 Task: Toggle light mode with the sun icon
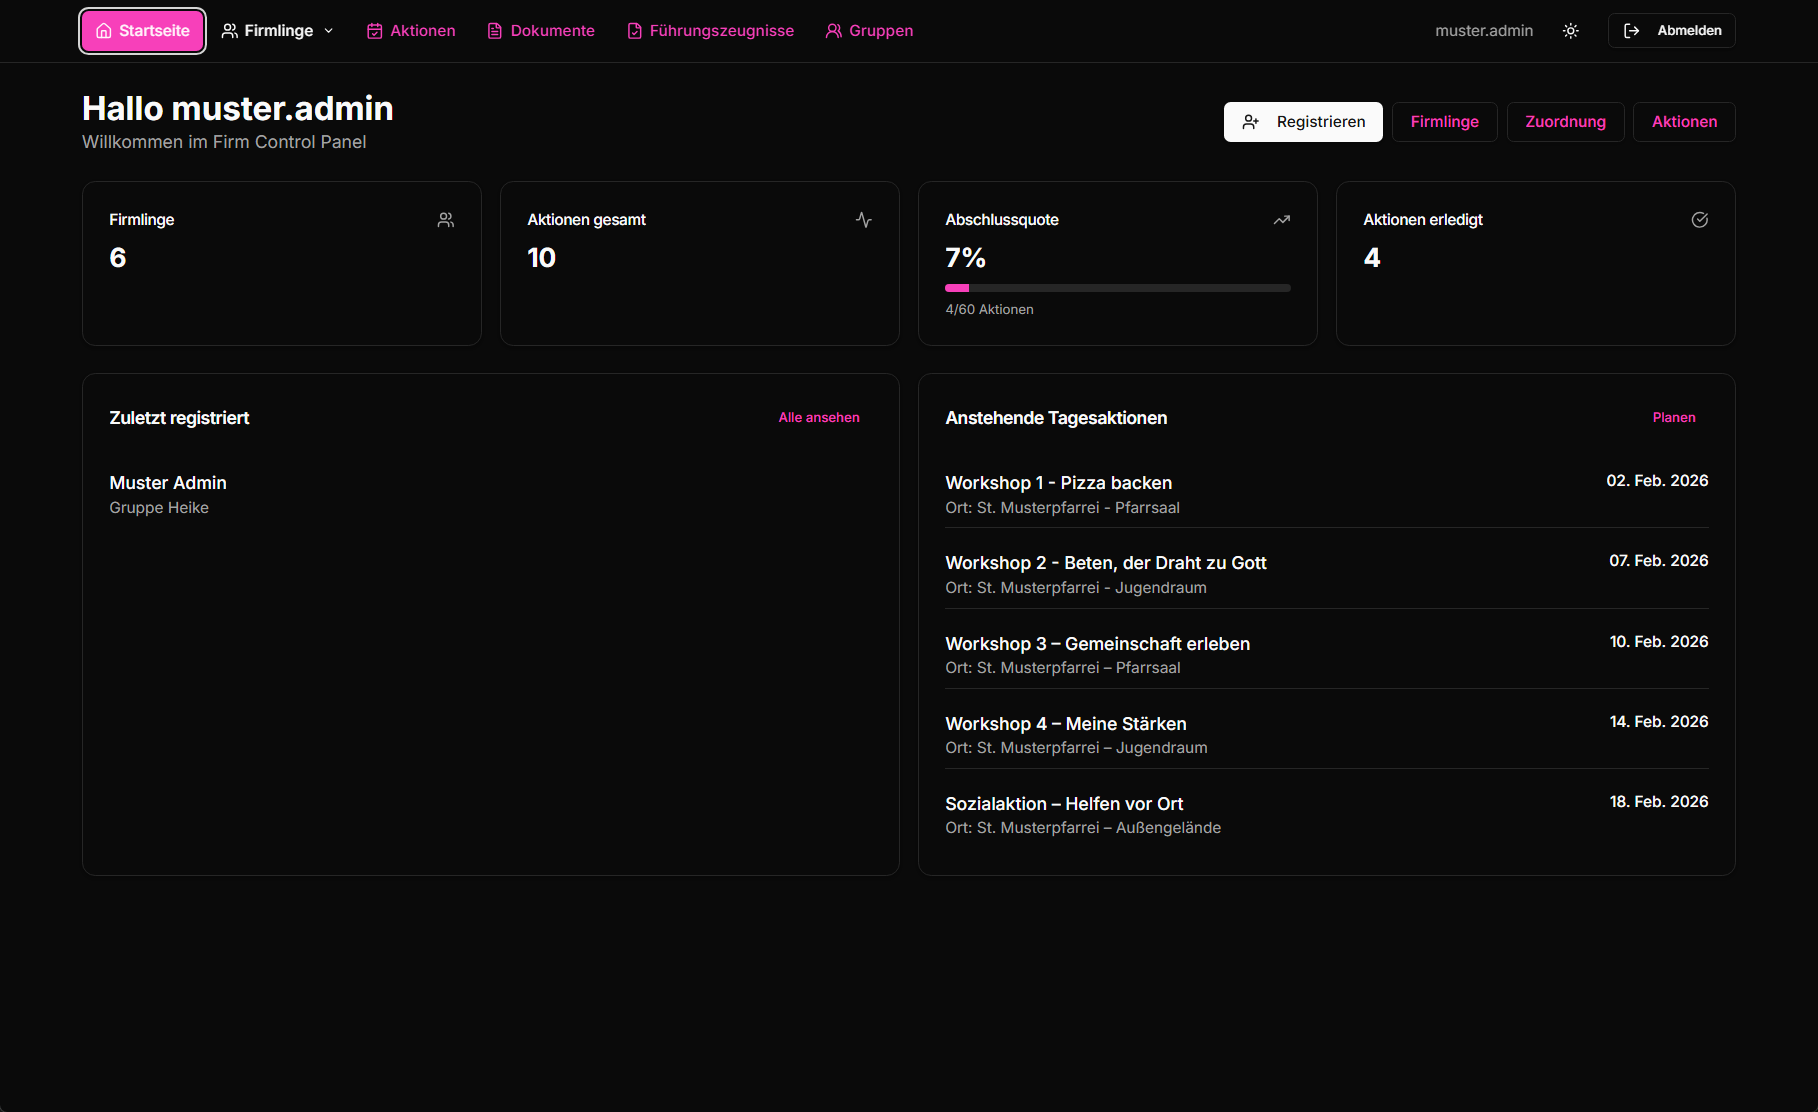click(1570, 30)
